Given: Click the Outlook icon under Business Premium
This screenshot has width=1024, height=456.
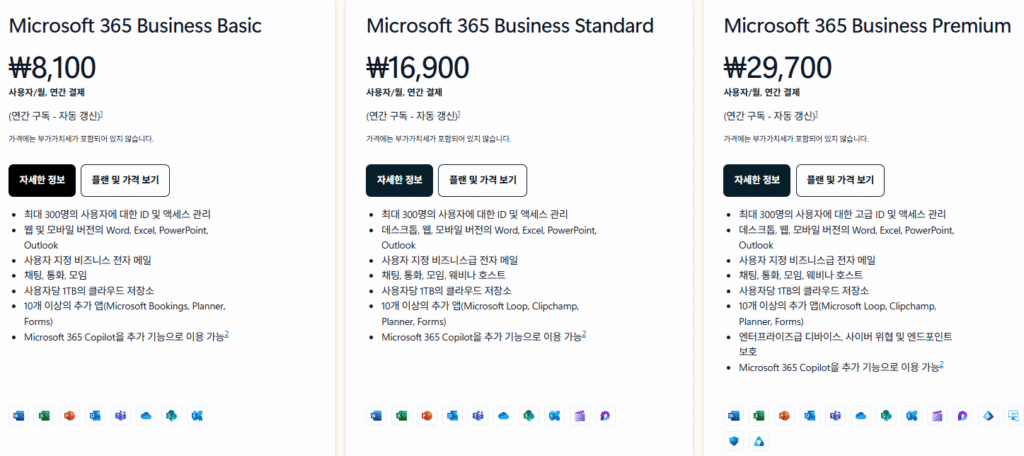Looking at the screenshot, I should [810, 415].
